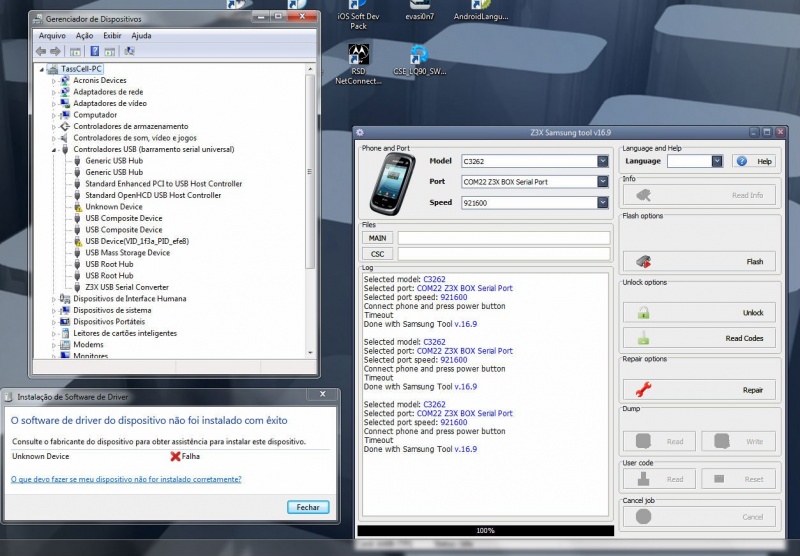The width and height of the screenshot is (800, 556).
Task: Click the Repair button
Action: click(699, 390)
